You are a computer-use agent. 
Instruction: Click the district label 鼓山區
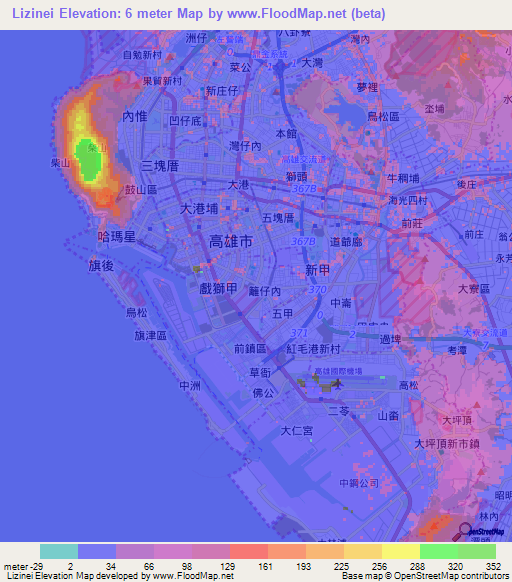coord(141,190)
